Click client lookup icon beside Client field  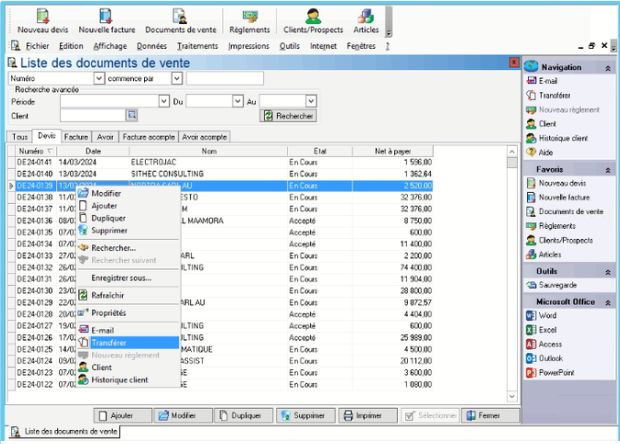pos(132,115)
